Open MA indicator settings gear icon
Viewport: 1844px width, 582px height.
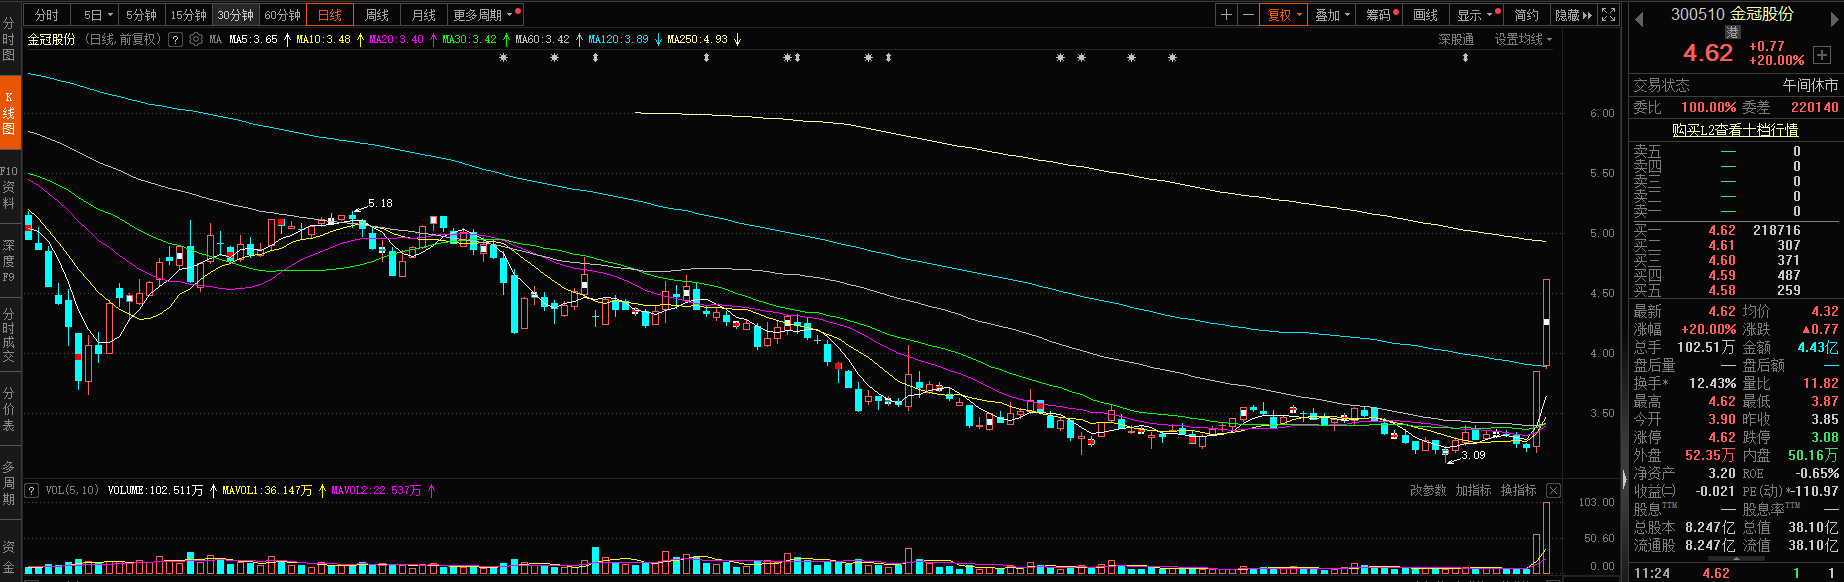(195, 40)
